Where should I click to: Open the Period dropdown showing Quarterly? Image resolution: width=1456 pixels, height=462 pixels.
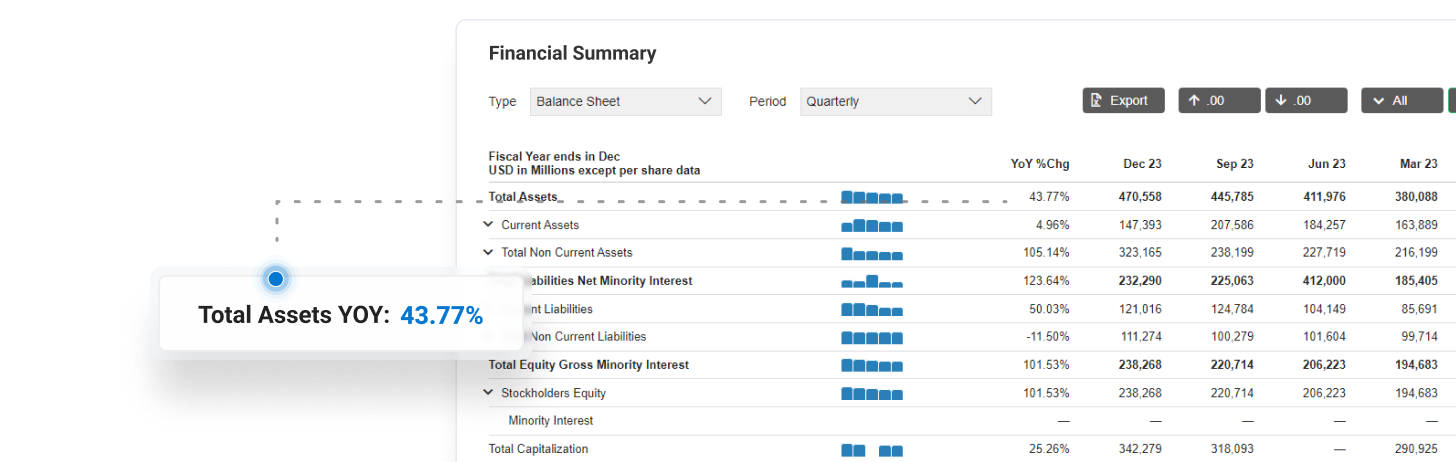tap(895, 101)
